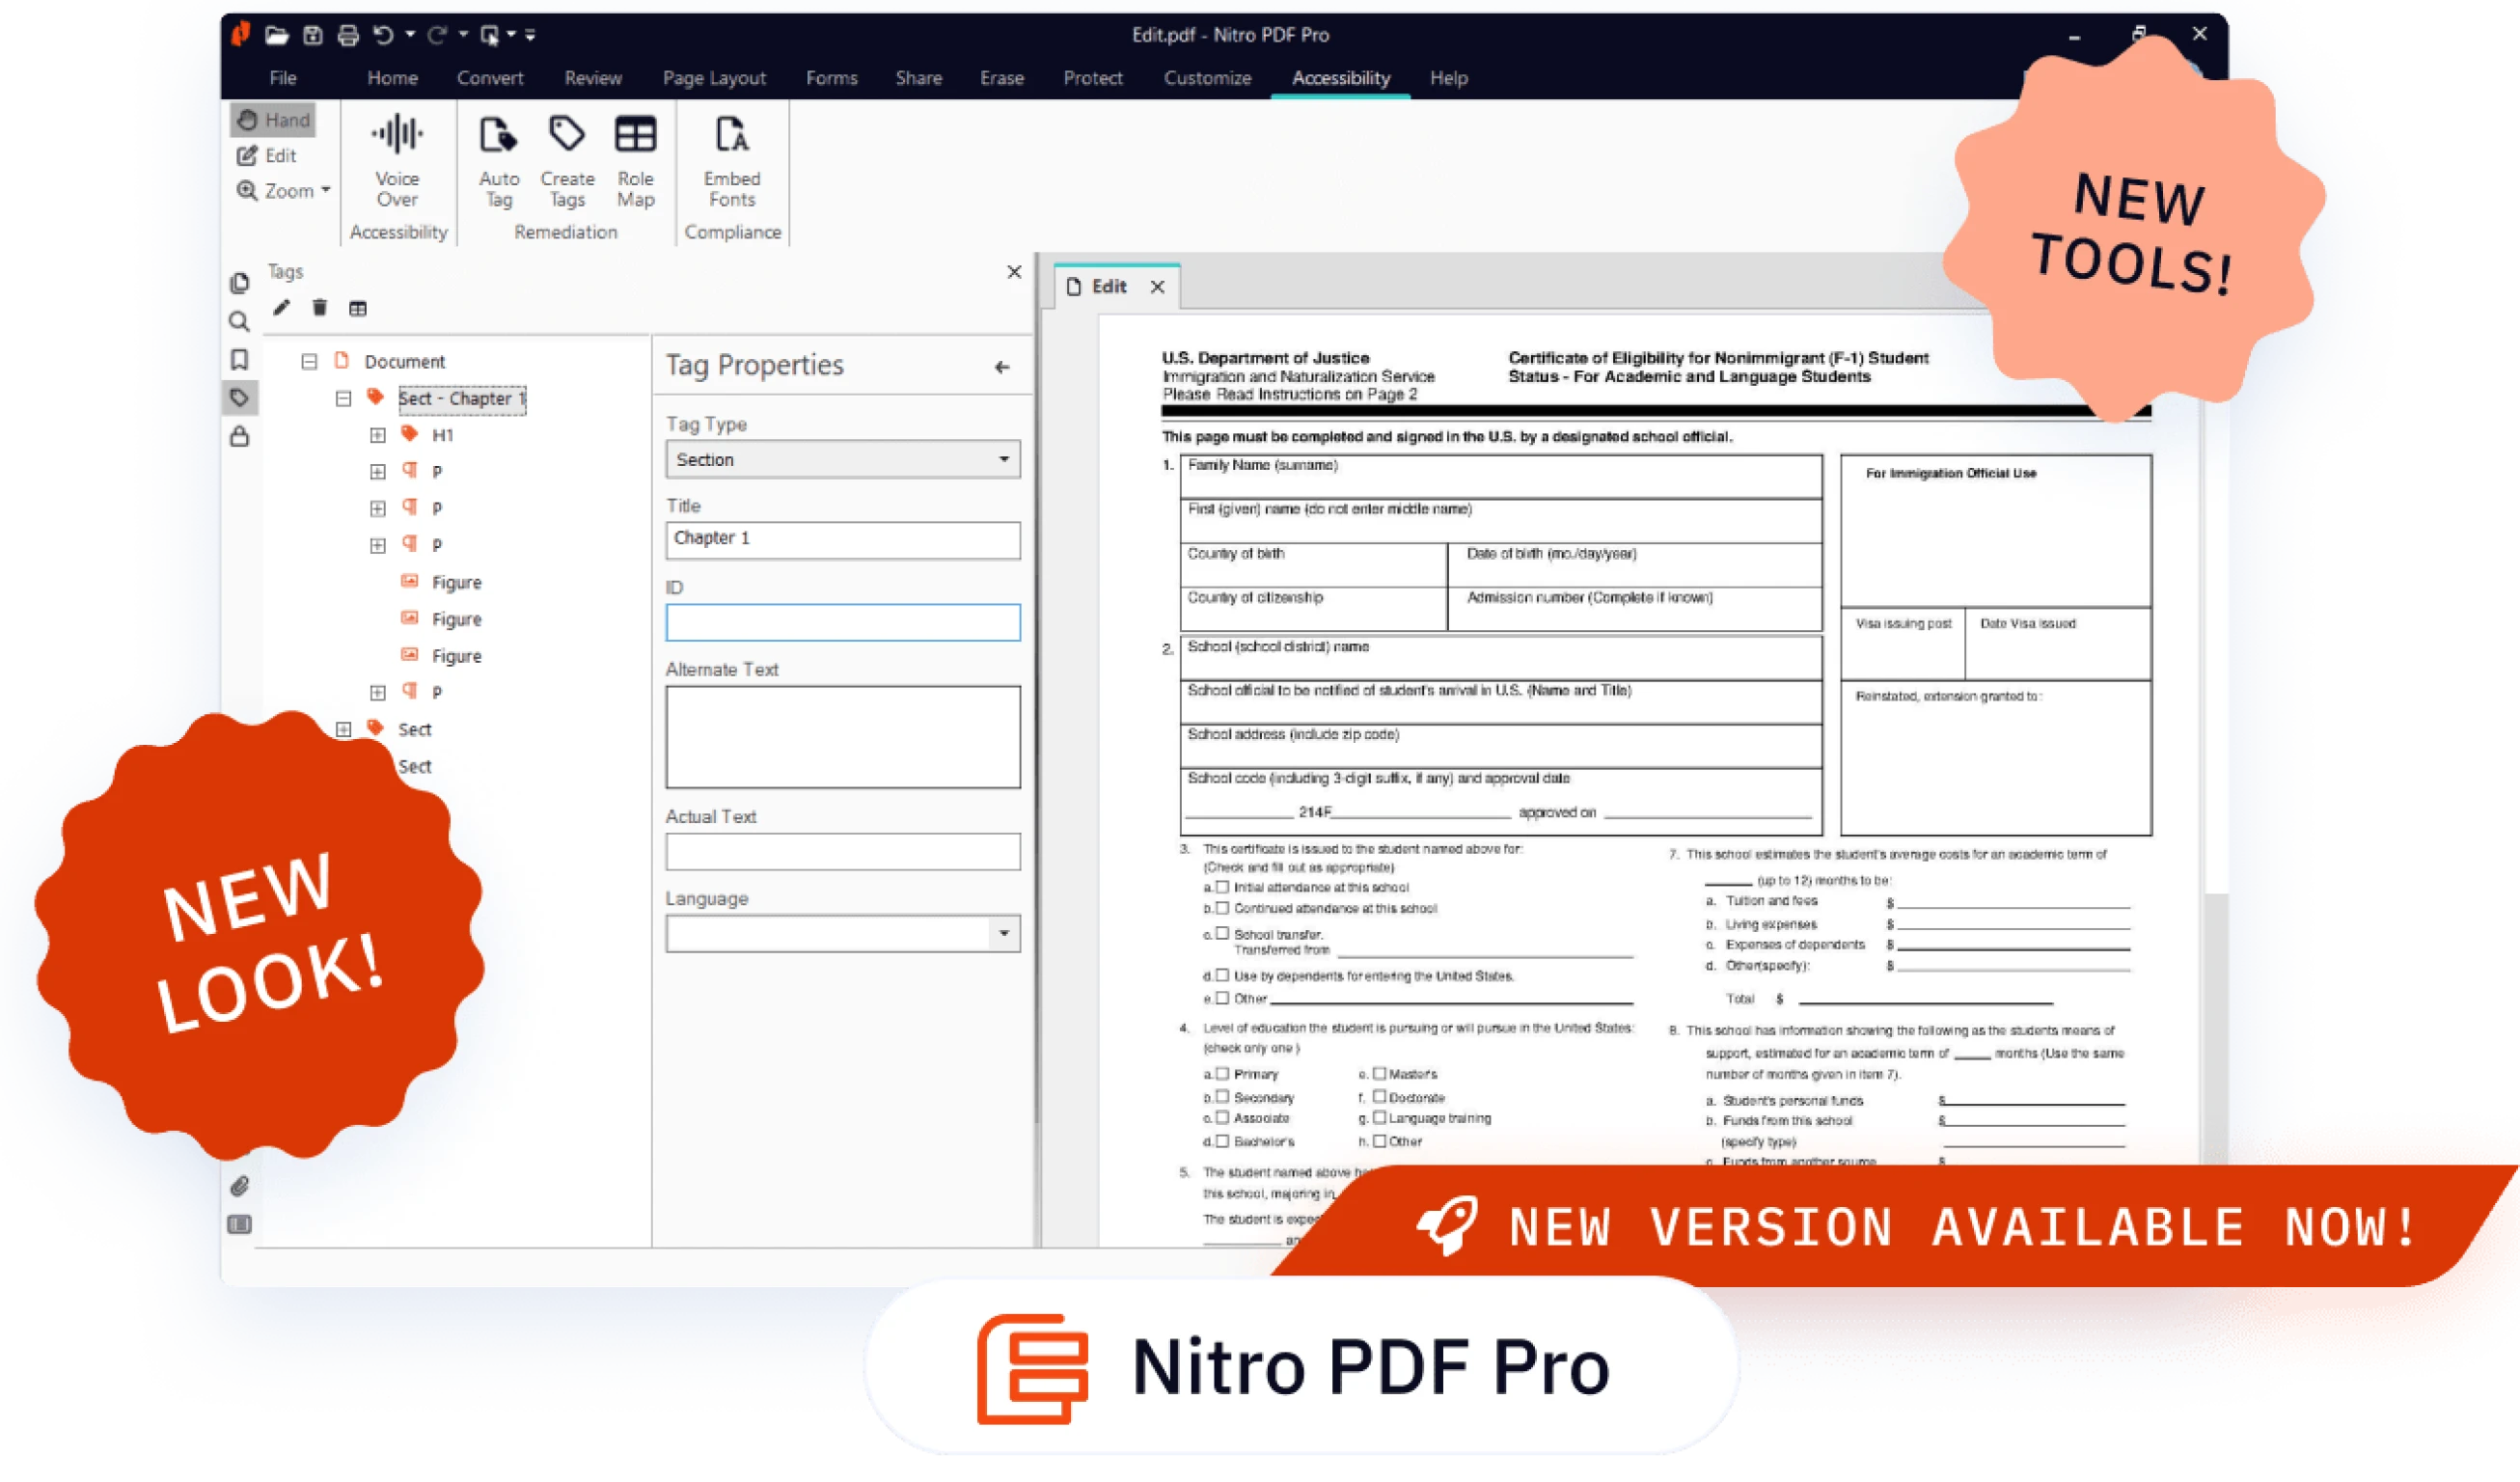Expand the H1 tag tree node
Screen dimensions: 2520x1482
(377, 435)
